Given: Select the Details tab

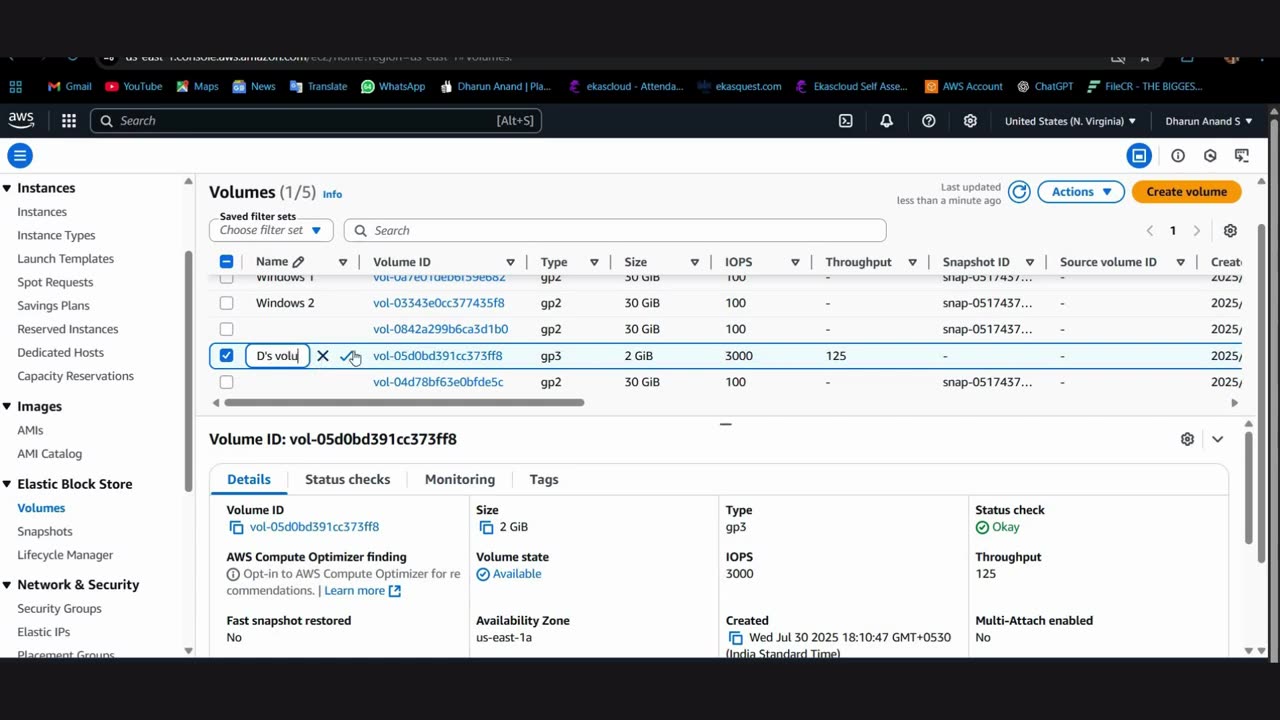Looking at the screenshot, I should 248,479.
